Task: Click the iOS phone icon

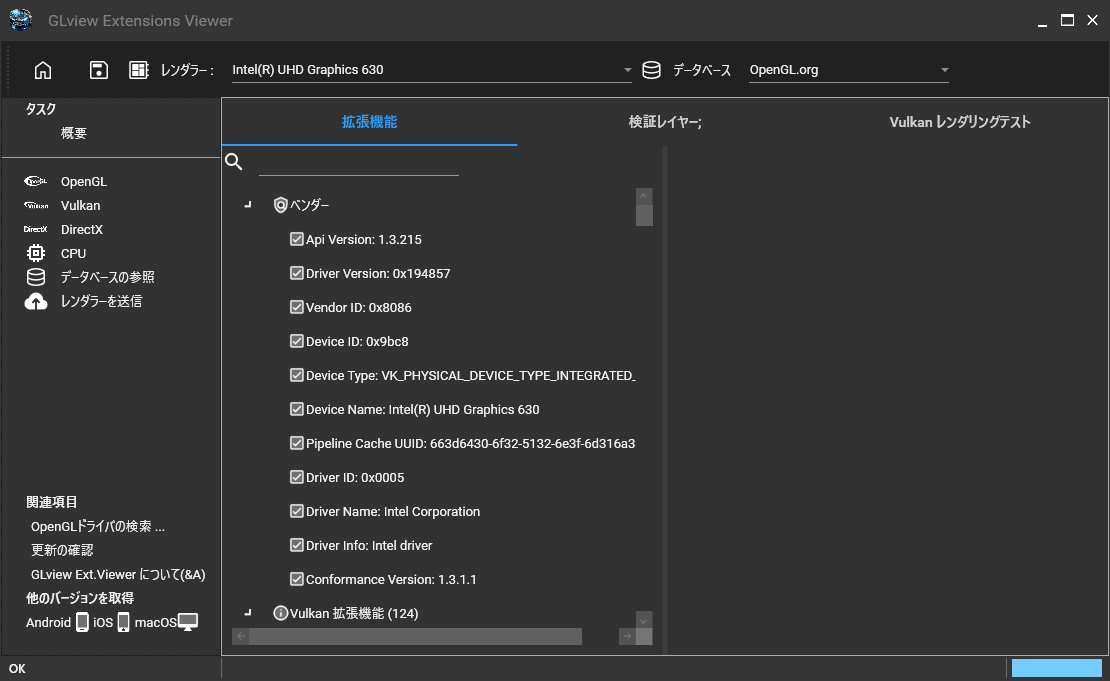Action: coord(123,622)
